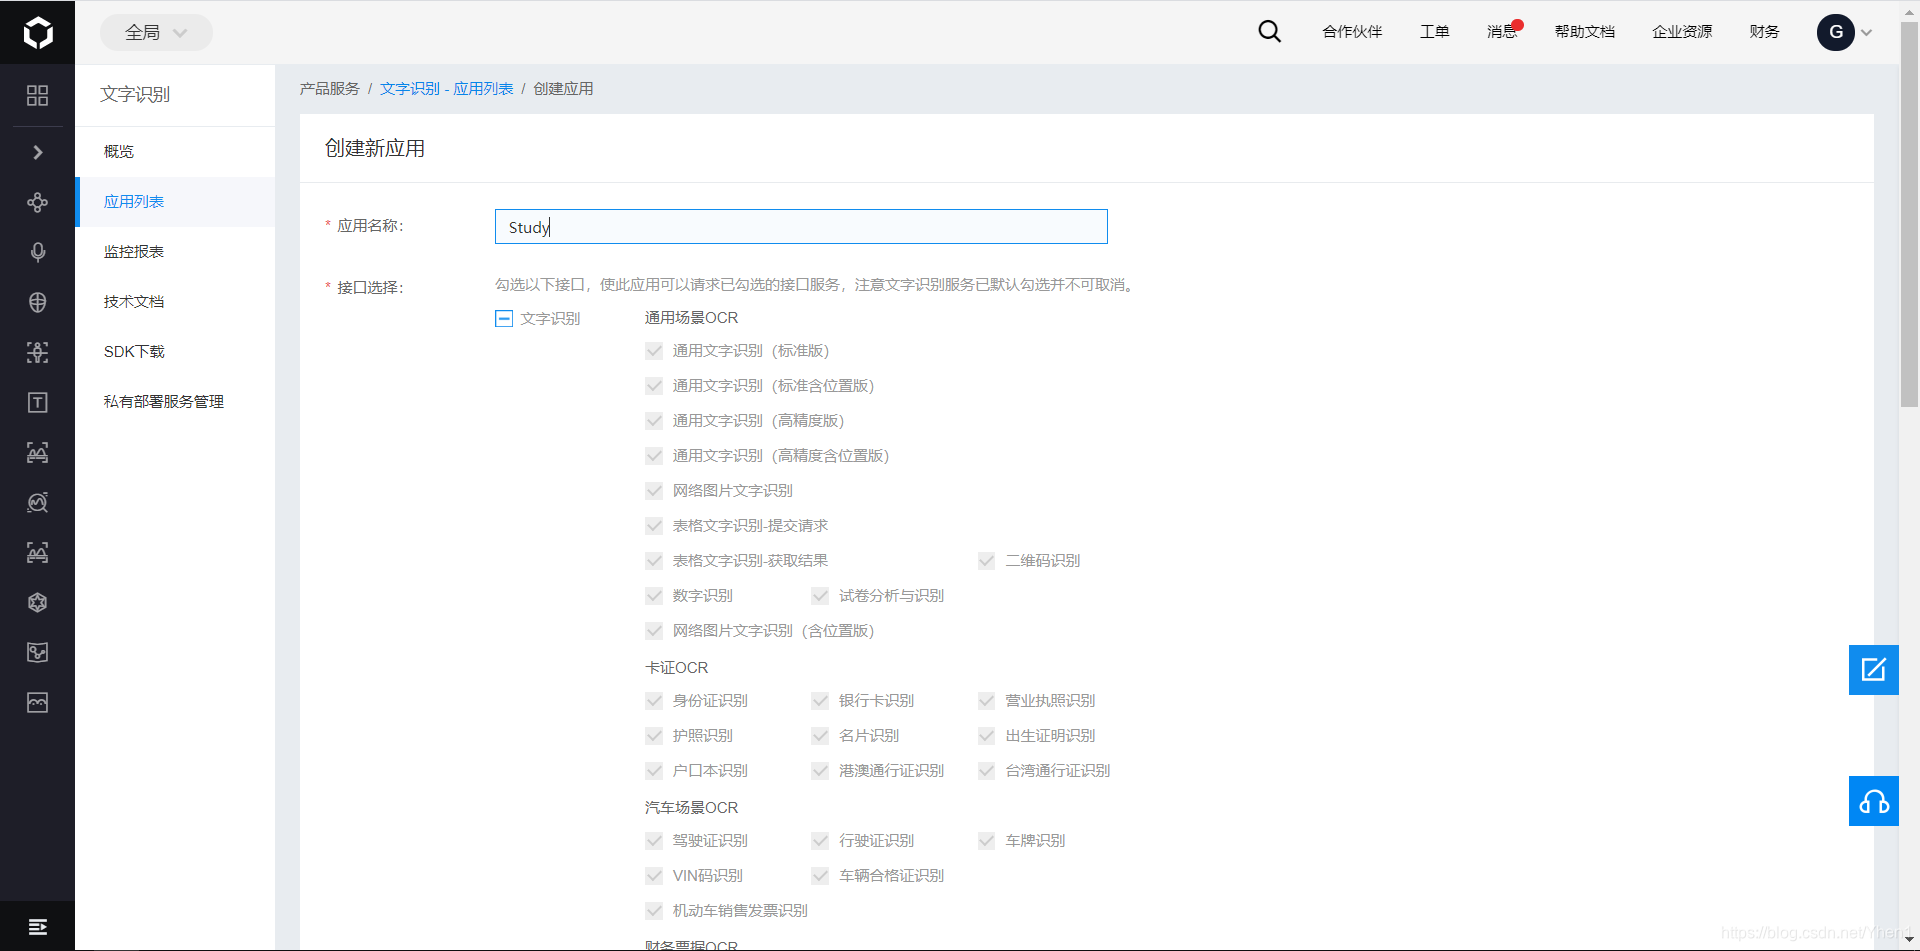Open the map route icon in the sidebar

coord(37,652)
